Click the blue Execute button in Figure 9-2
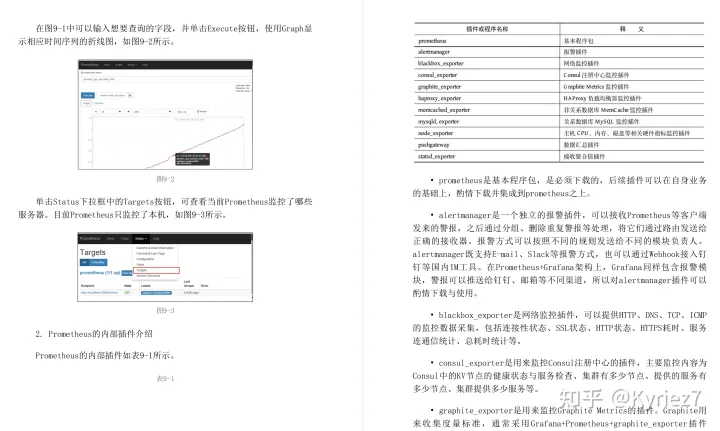 tap(88, 95)
